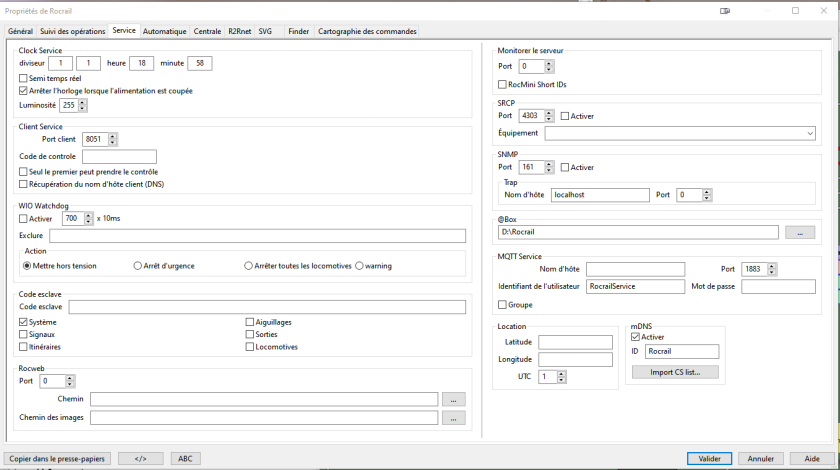Click the MQTT Nom d'hôte text field
The height and width of the screenshot is (470, 840).
coord(635,269)
